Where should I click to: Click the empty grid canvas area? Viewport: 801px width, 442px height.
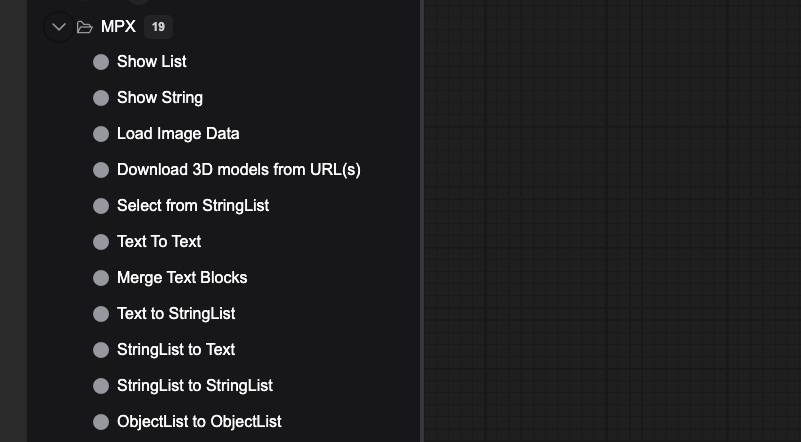pos(612,221)
